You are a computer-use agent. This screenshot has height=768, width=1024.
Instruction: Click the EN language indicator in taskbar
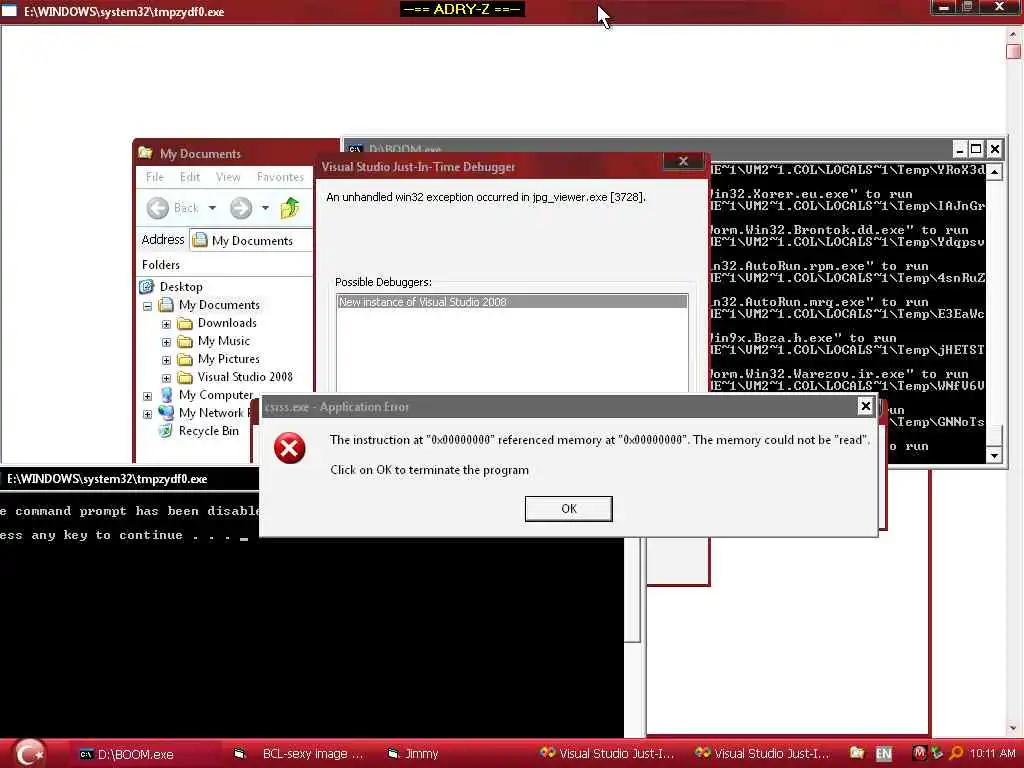tap(884, 754)
